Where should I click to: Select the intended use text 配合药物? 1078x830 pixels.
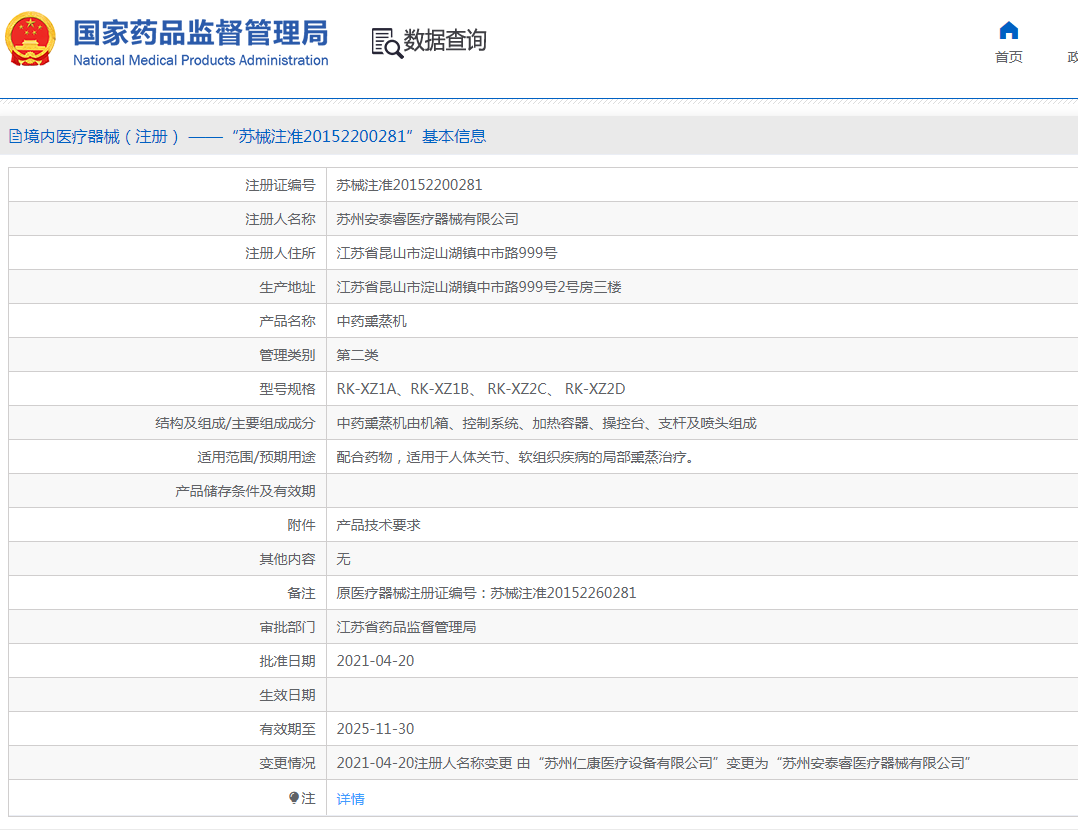tap(516, 457)
